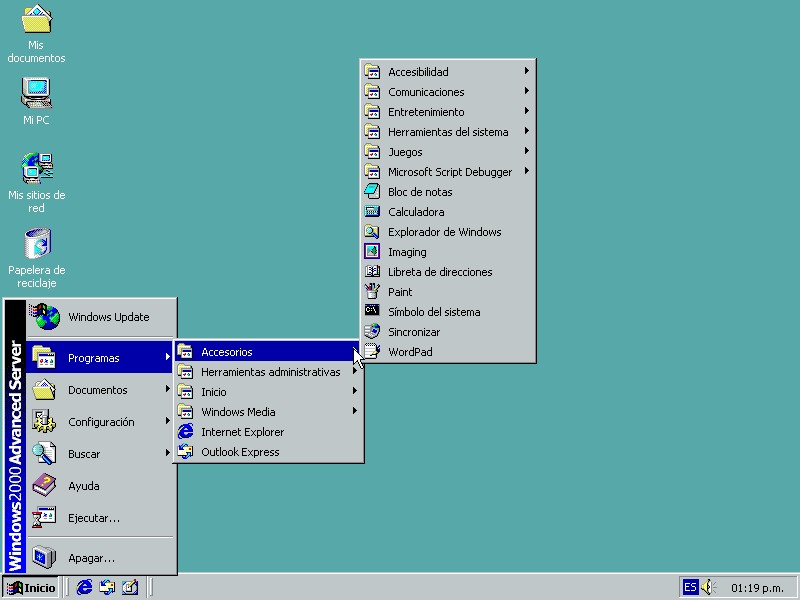Click the Símbolo del sistema label
This screenshot has height=600, width=800.
click(x=434, y=312)
